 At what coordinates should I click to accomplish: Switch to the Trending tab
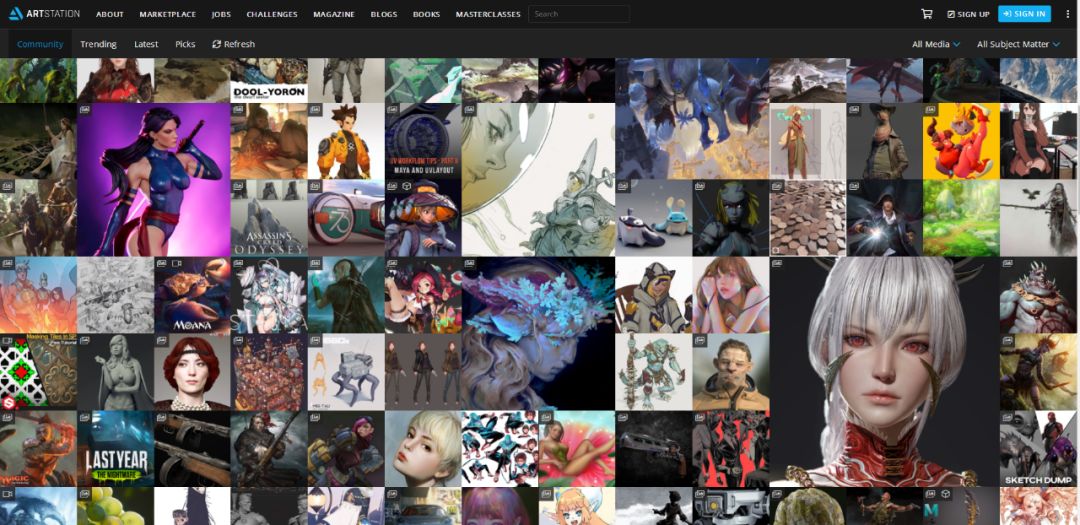pos(98,44)
